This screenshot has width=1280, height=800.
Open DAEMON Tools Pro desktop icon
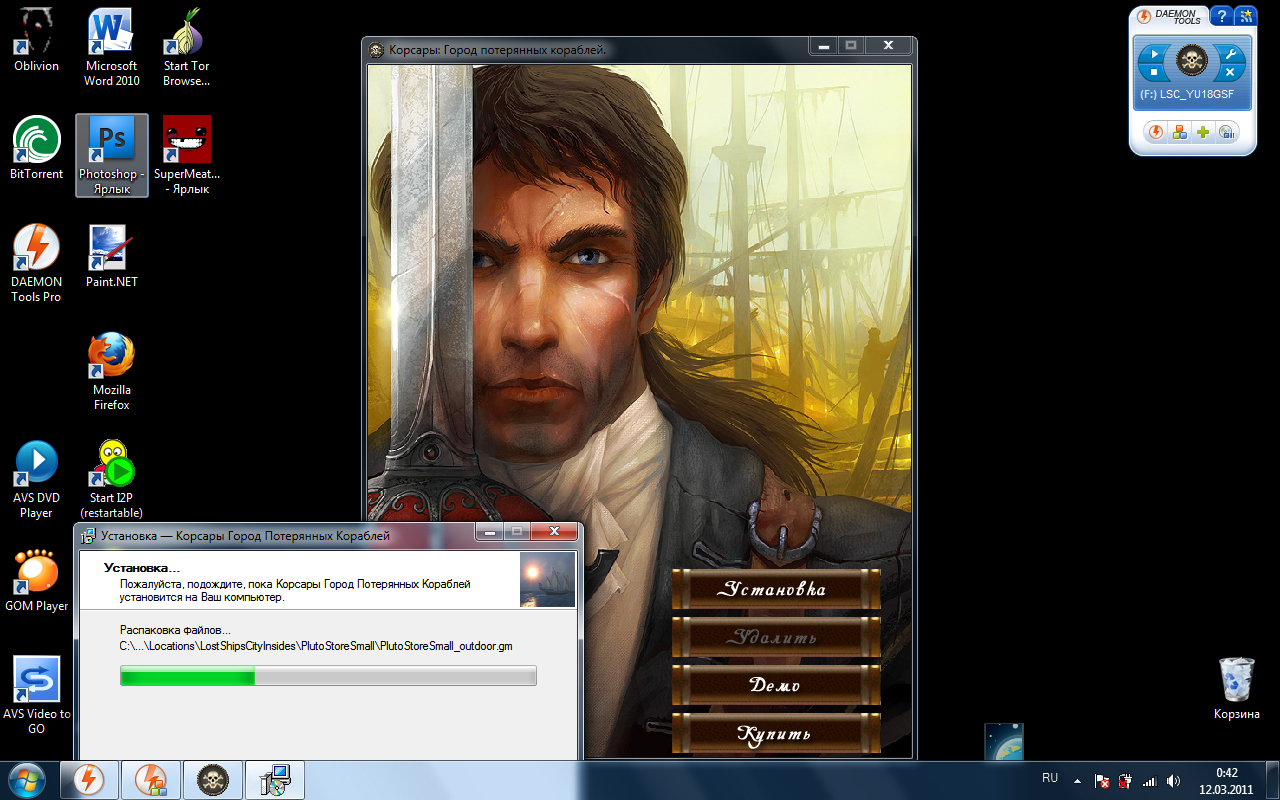pos(36,263)
